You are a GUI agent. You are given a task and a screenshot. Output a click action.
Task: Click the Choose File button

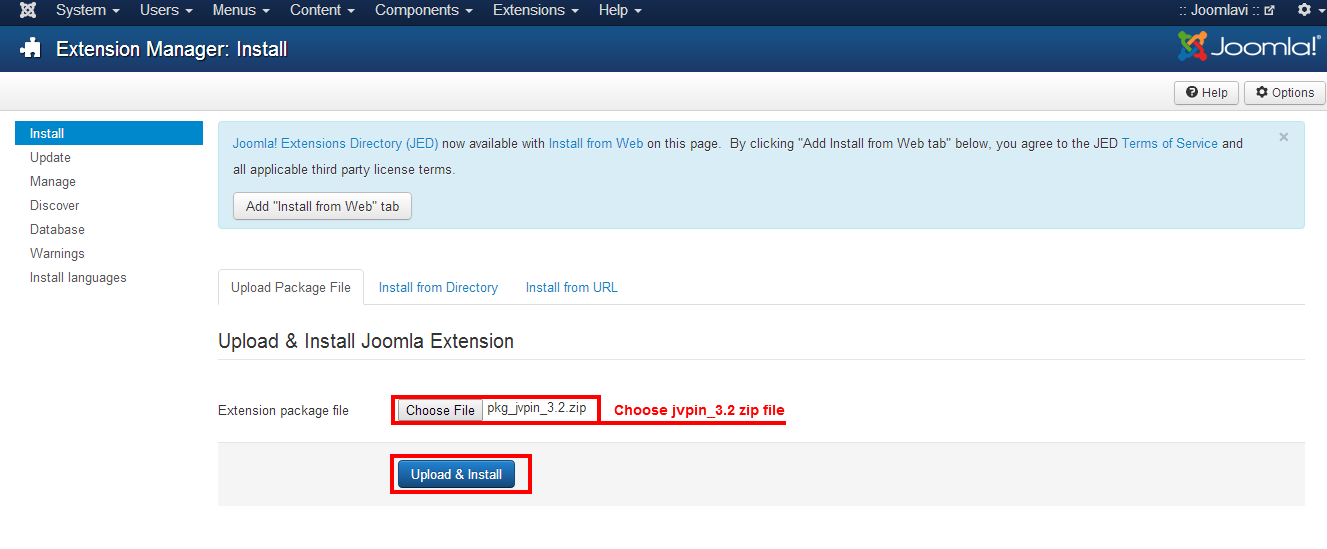click(440, 410)
